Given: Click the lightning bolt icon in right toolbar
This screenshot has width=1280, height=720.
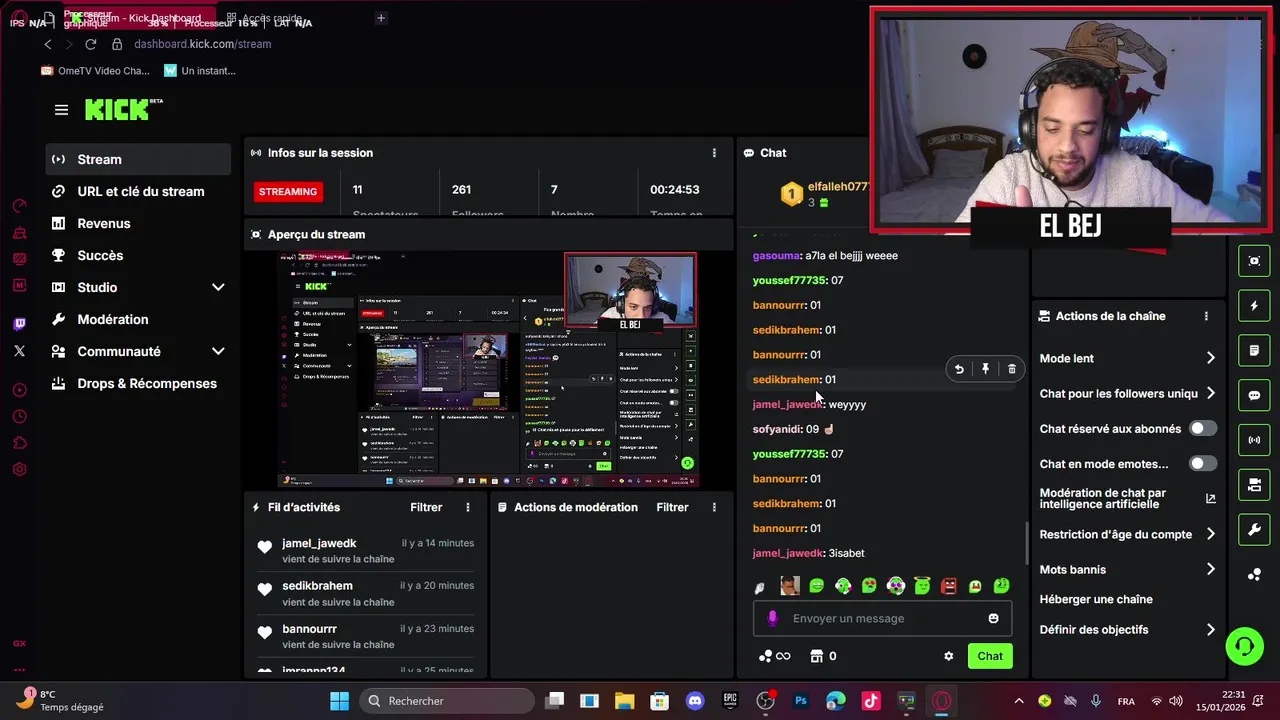Looking at the screenshot, I should pyautogui.click(x=1254, y=305).
